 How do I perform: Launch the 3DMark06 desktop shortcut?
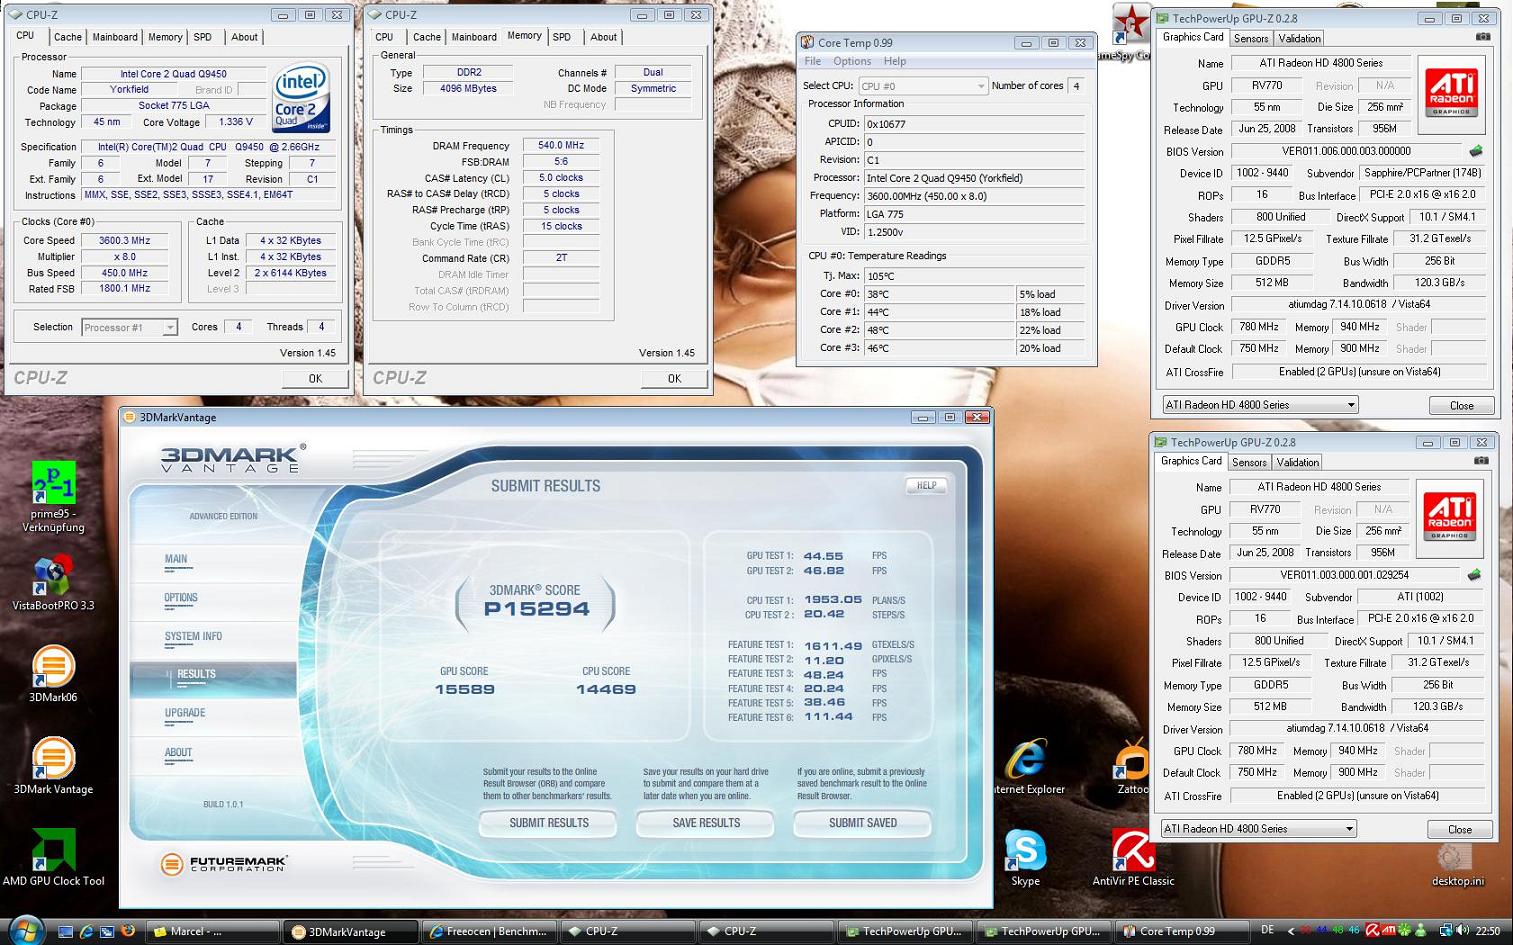53,674
